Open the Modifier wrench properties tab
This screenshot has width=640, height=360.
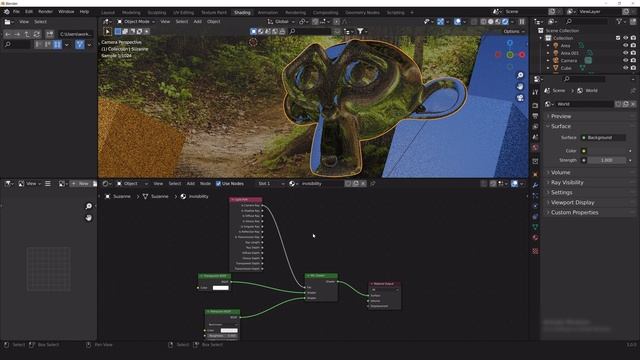(x=535, y=185)
